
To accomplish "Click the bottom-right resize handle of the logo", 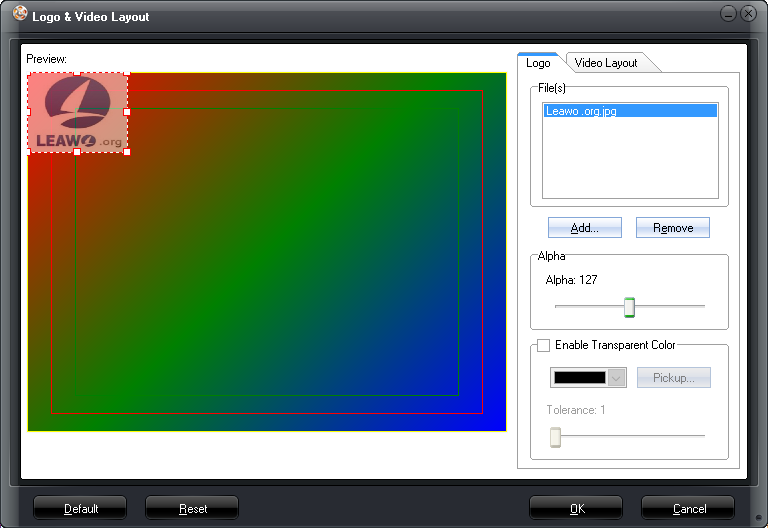I will (127, 152).
